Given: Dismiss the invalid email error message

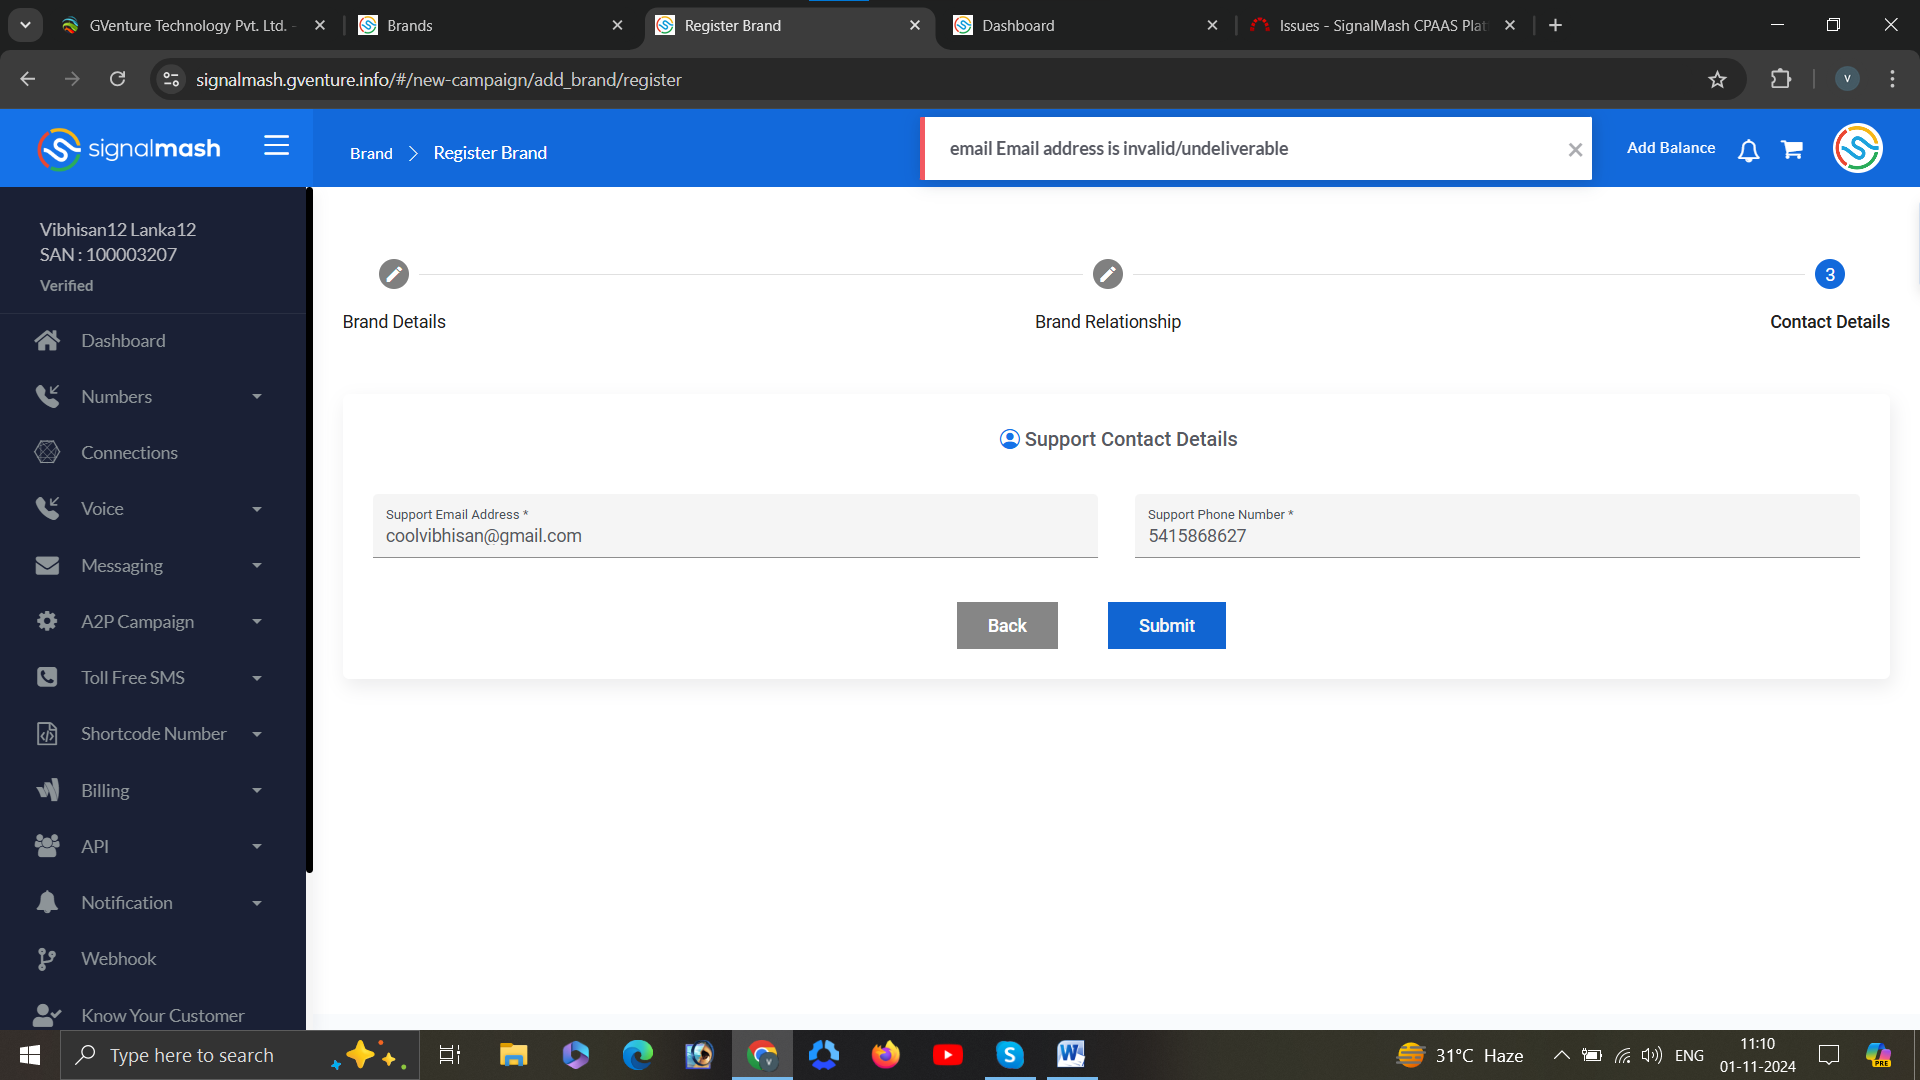Looking at the screenshot, I should click(1575, 150).
